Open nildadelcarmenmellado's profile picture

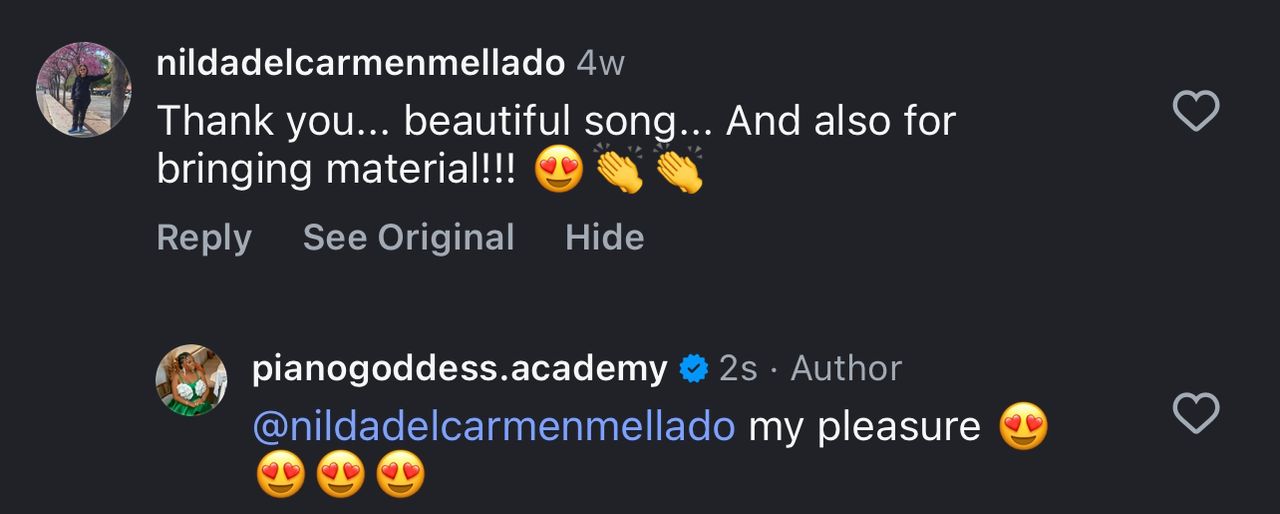coord(84,89)
